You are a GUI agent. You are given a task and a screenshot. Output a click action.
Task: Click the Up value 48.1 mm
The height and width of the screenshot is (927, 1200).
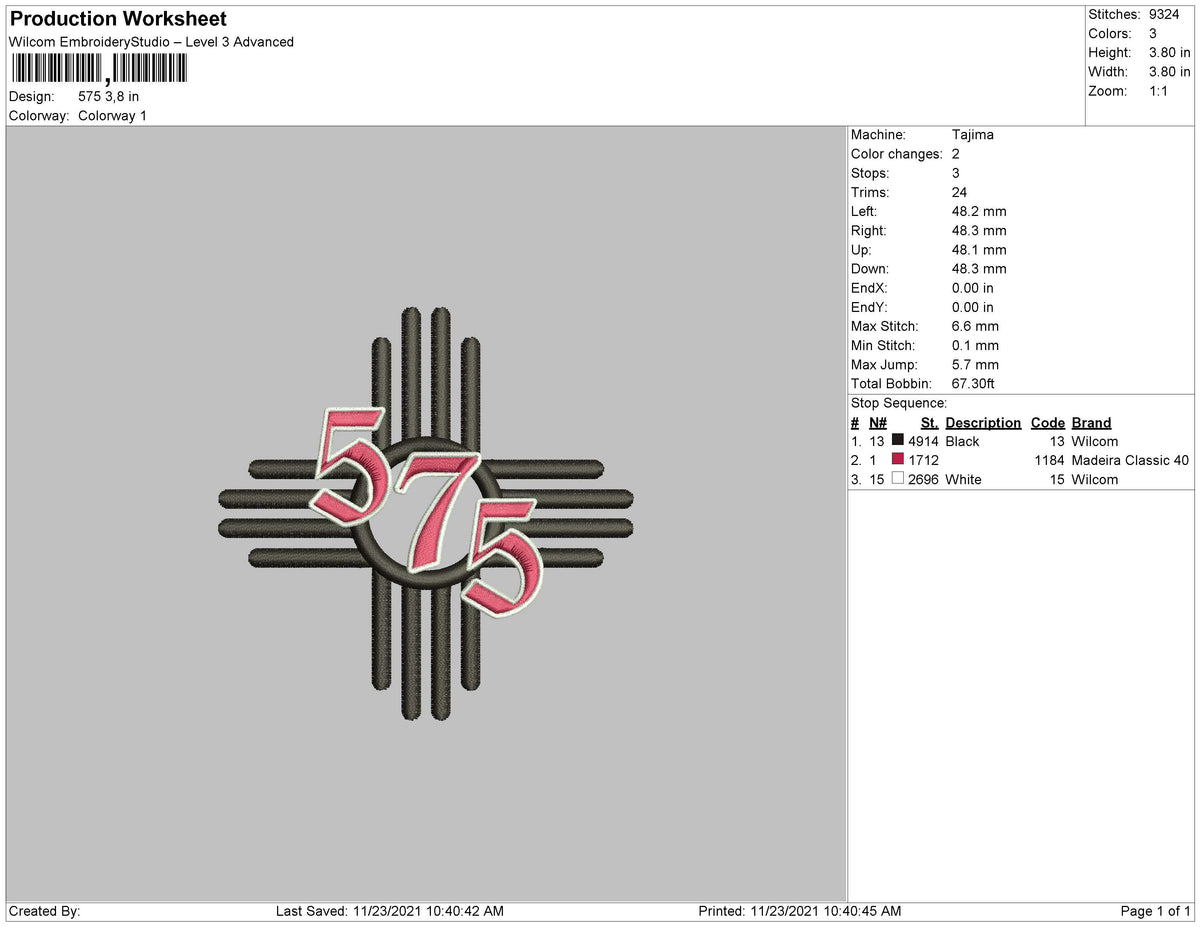pyautogui.click(x=979, y=250)
